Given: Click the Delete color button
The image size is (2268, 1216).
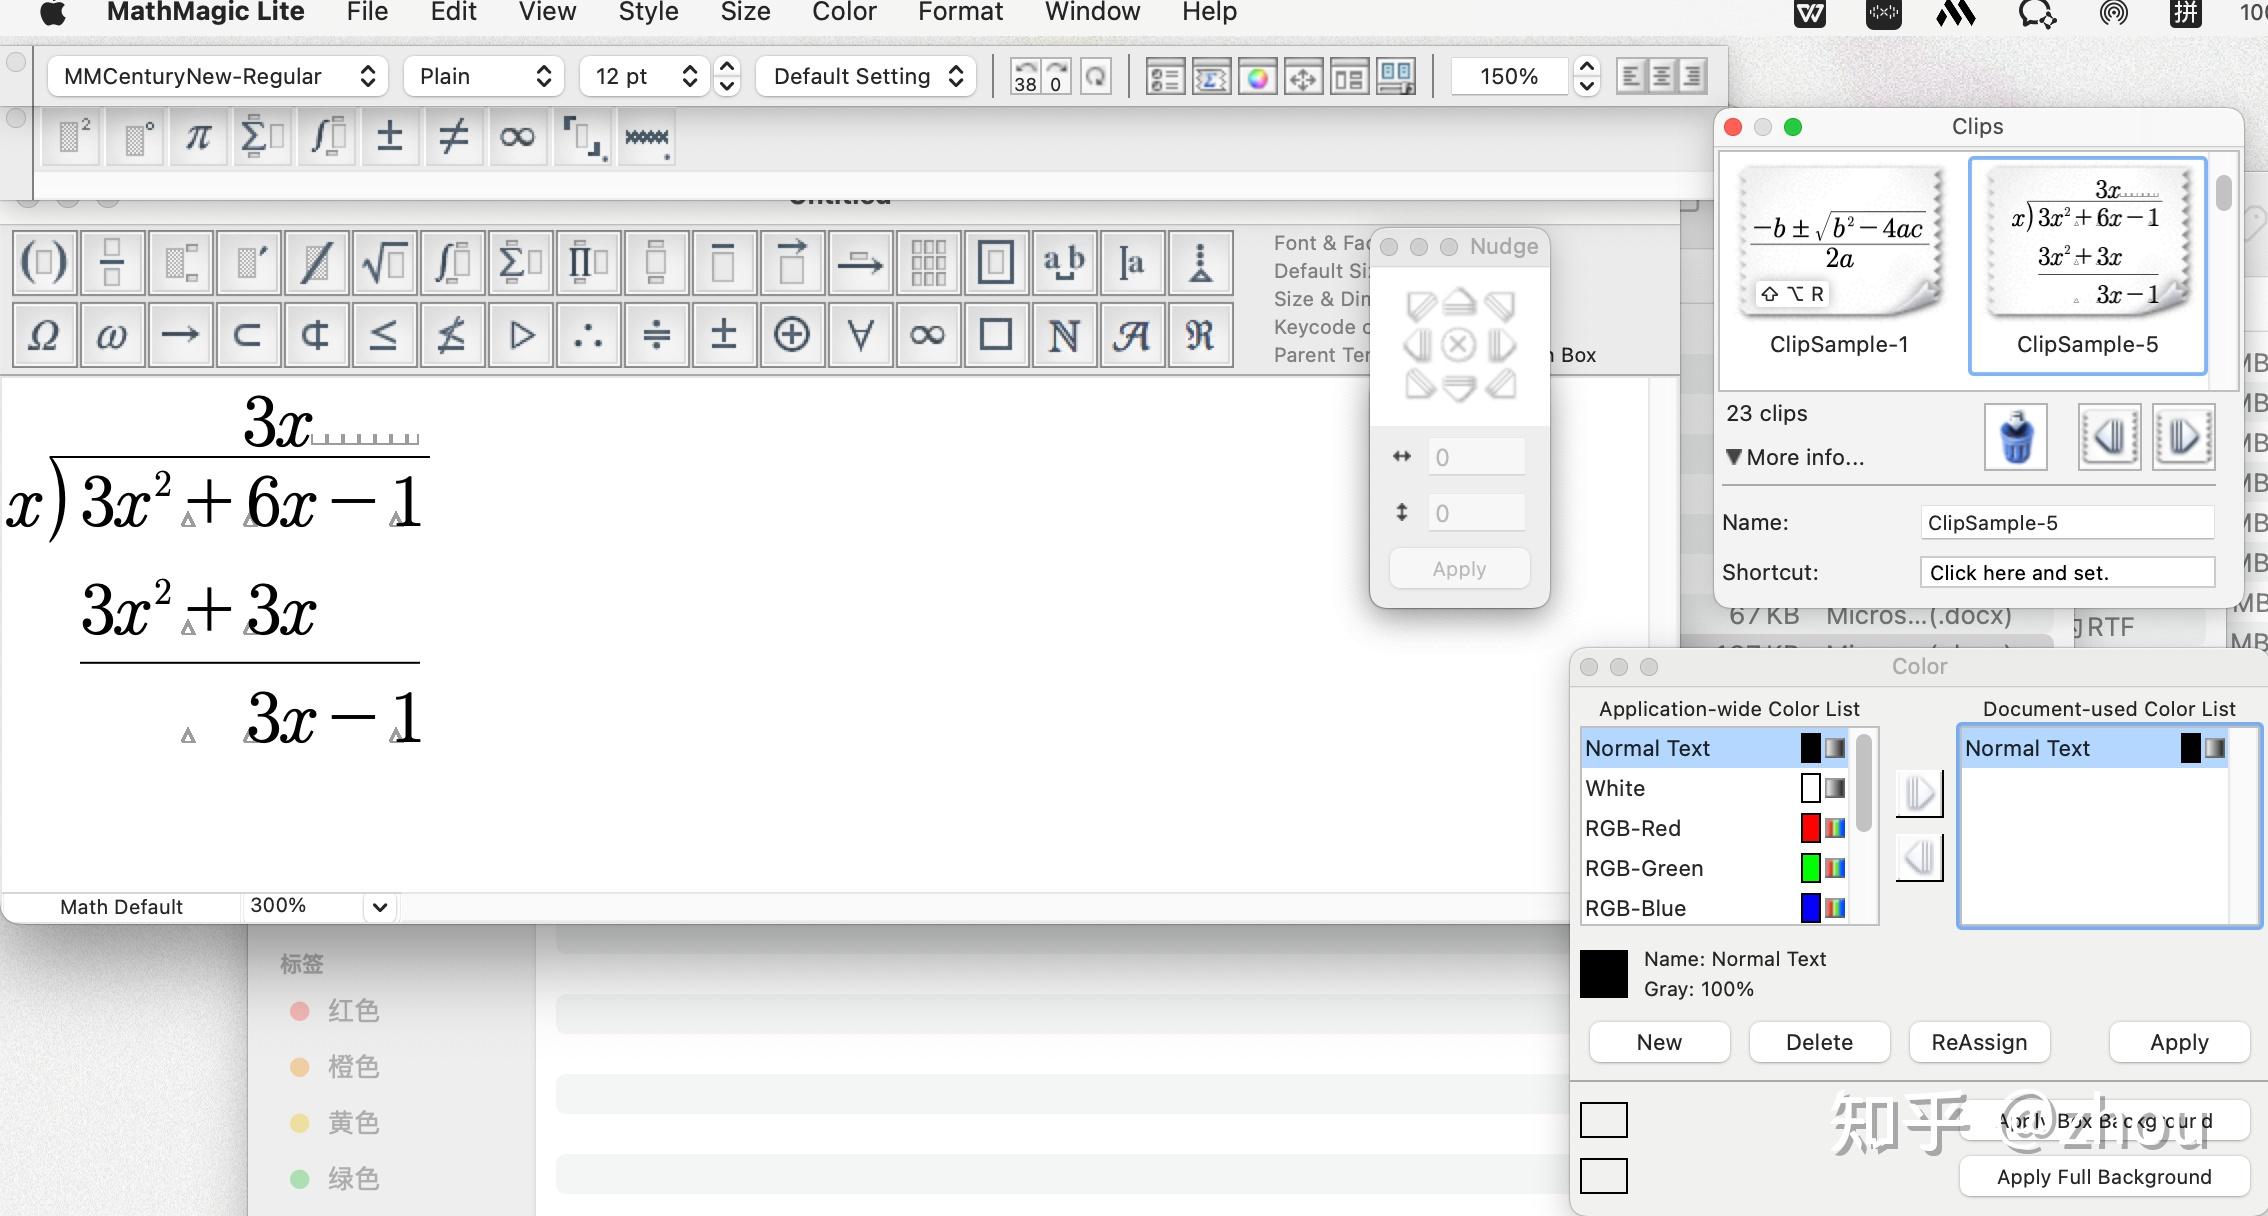Looking at the screenshot, I should [1819, 1042].
